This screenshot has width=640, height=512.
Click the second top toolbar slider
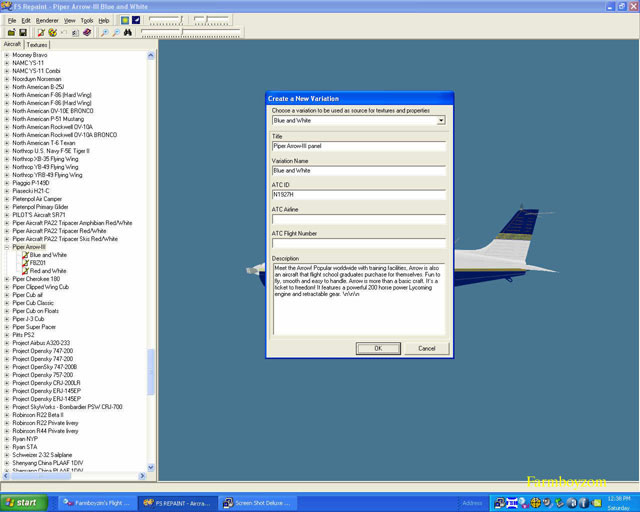(x=212, y=20)
